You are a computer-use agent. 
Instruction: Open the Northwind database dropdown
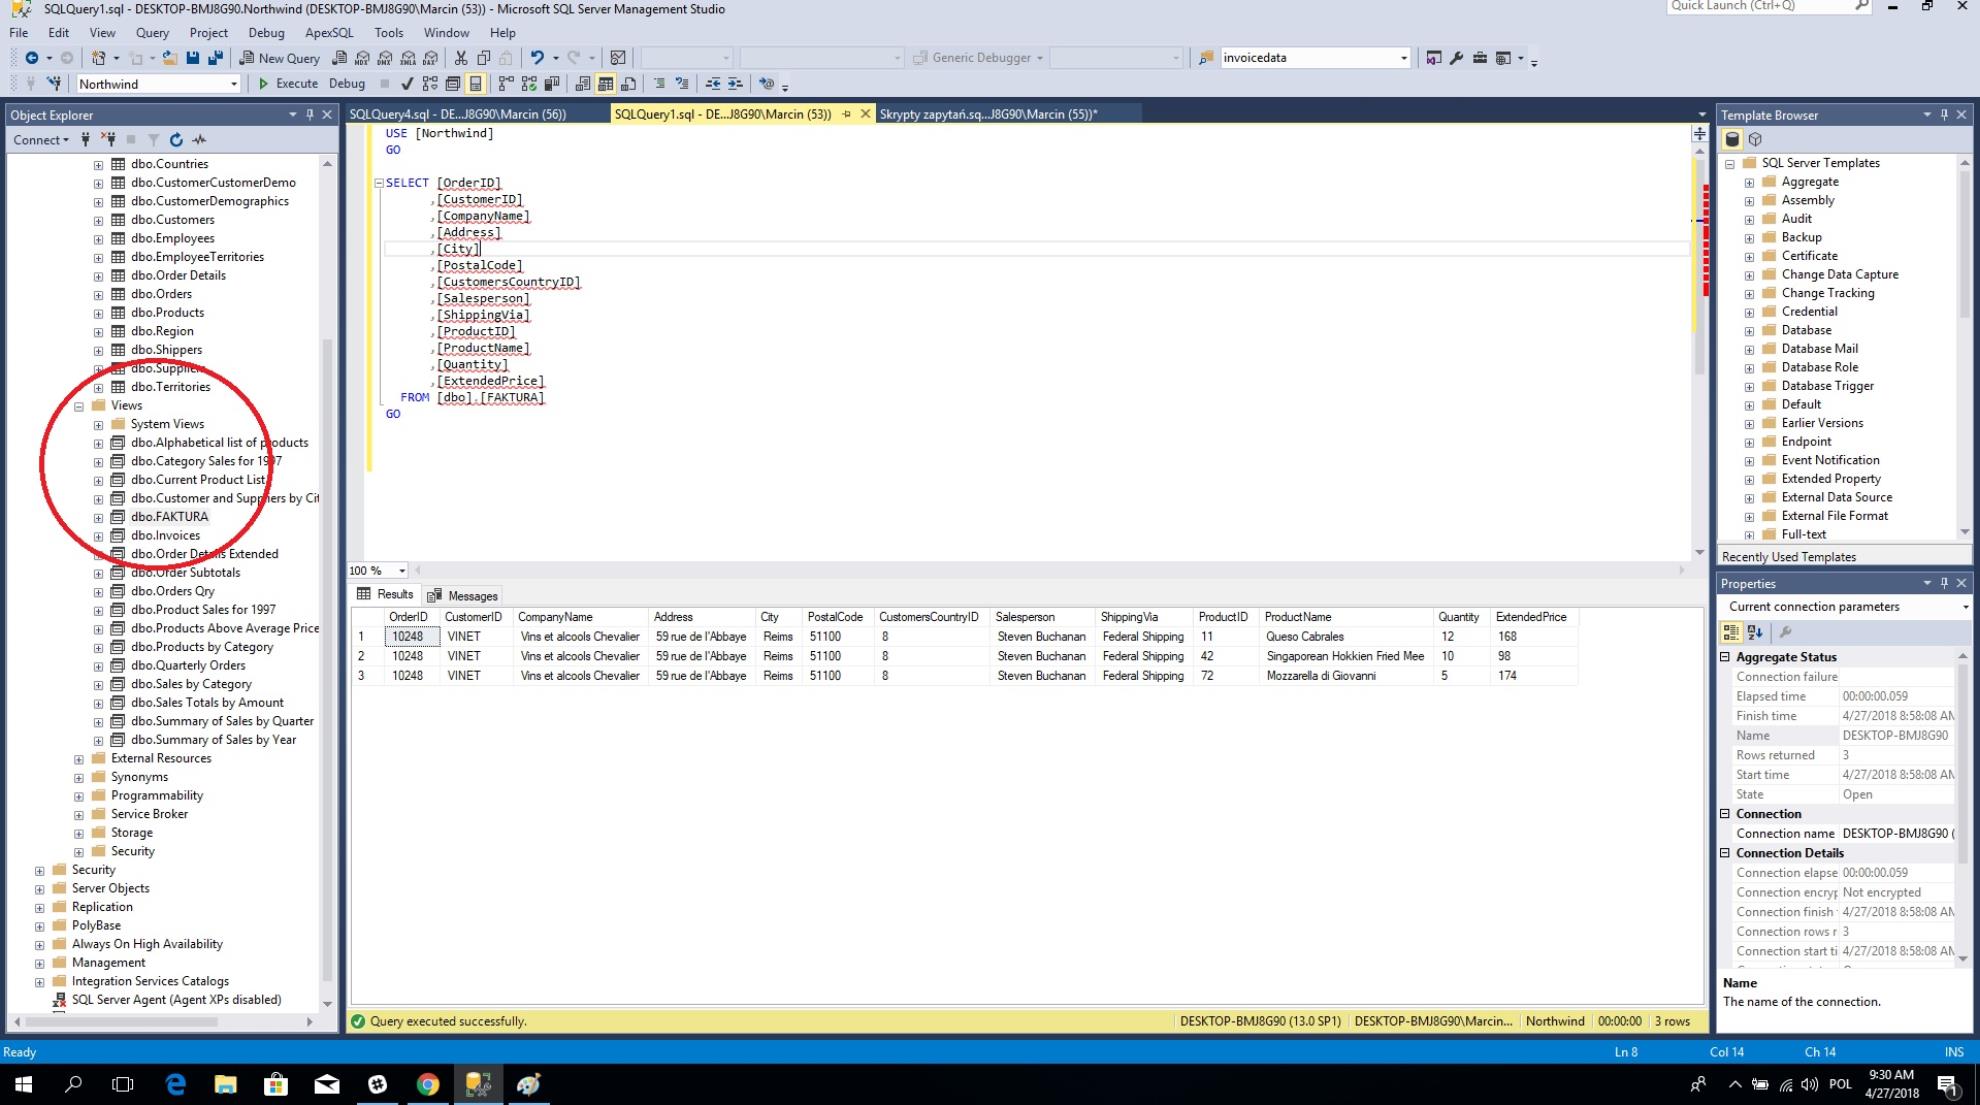(233, 84)
